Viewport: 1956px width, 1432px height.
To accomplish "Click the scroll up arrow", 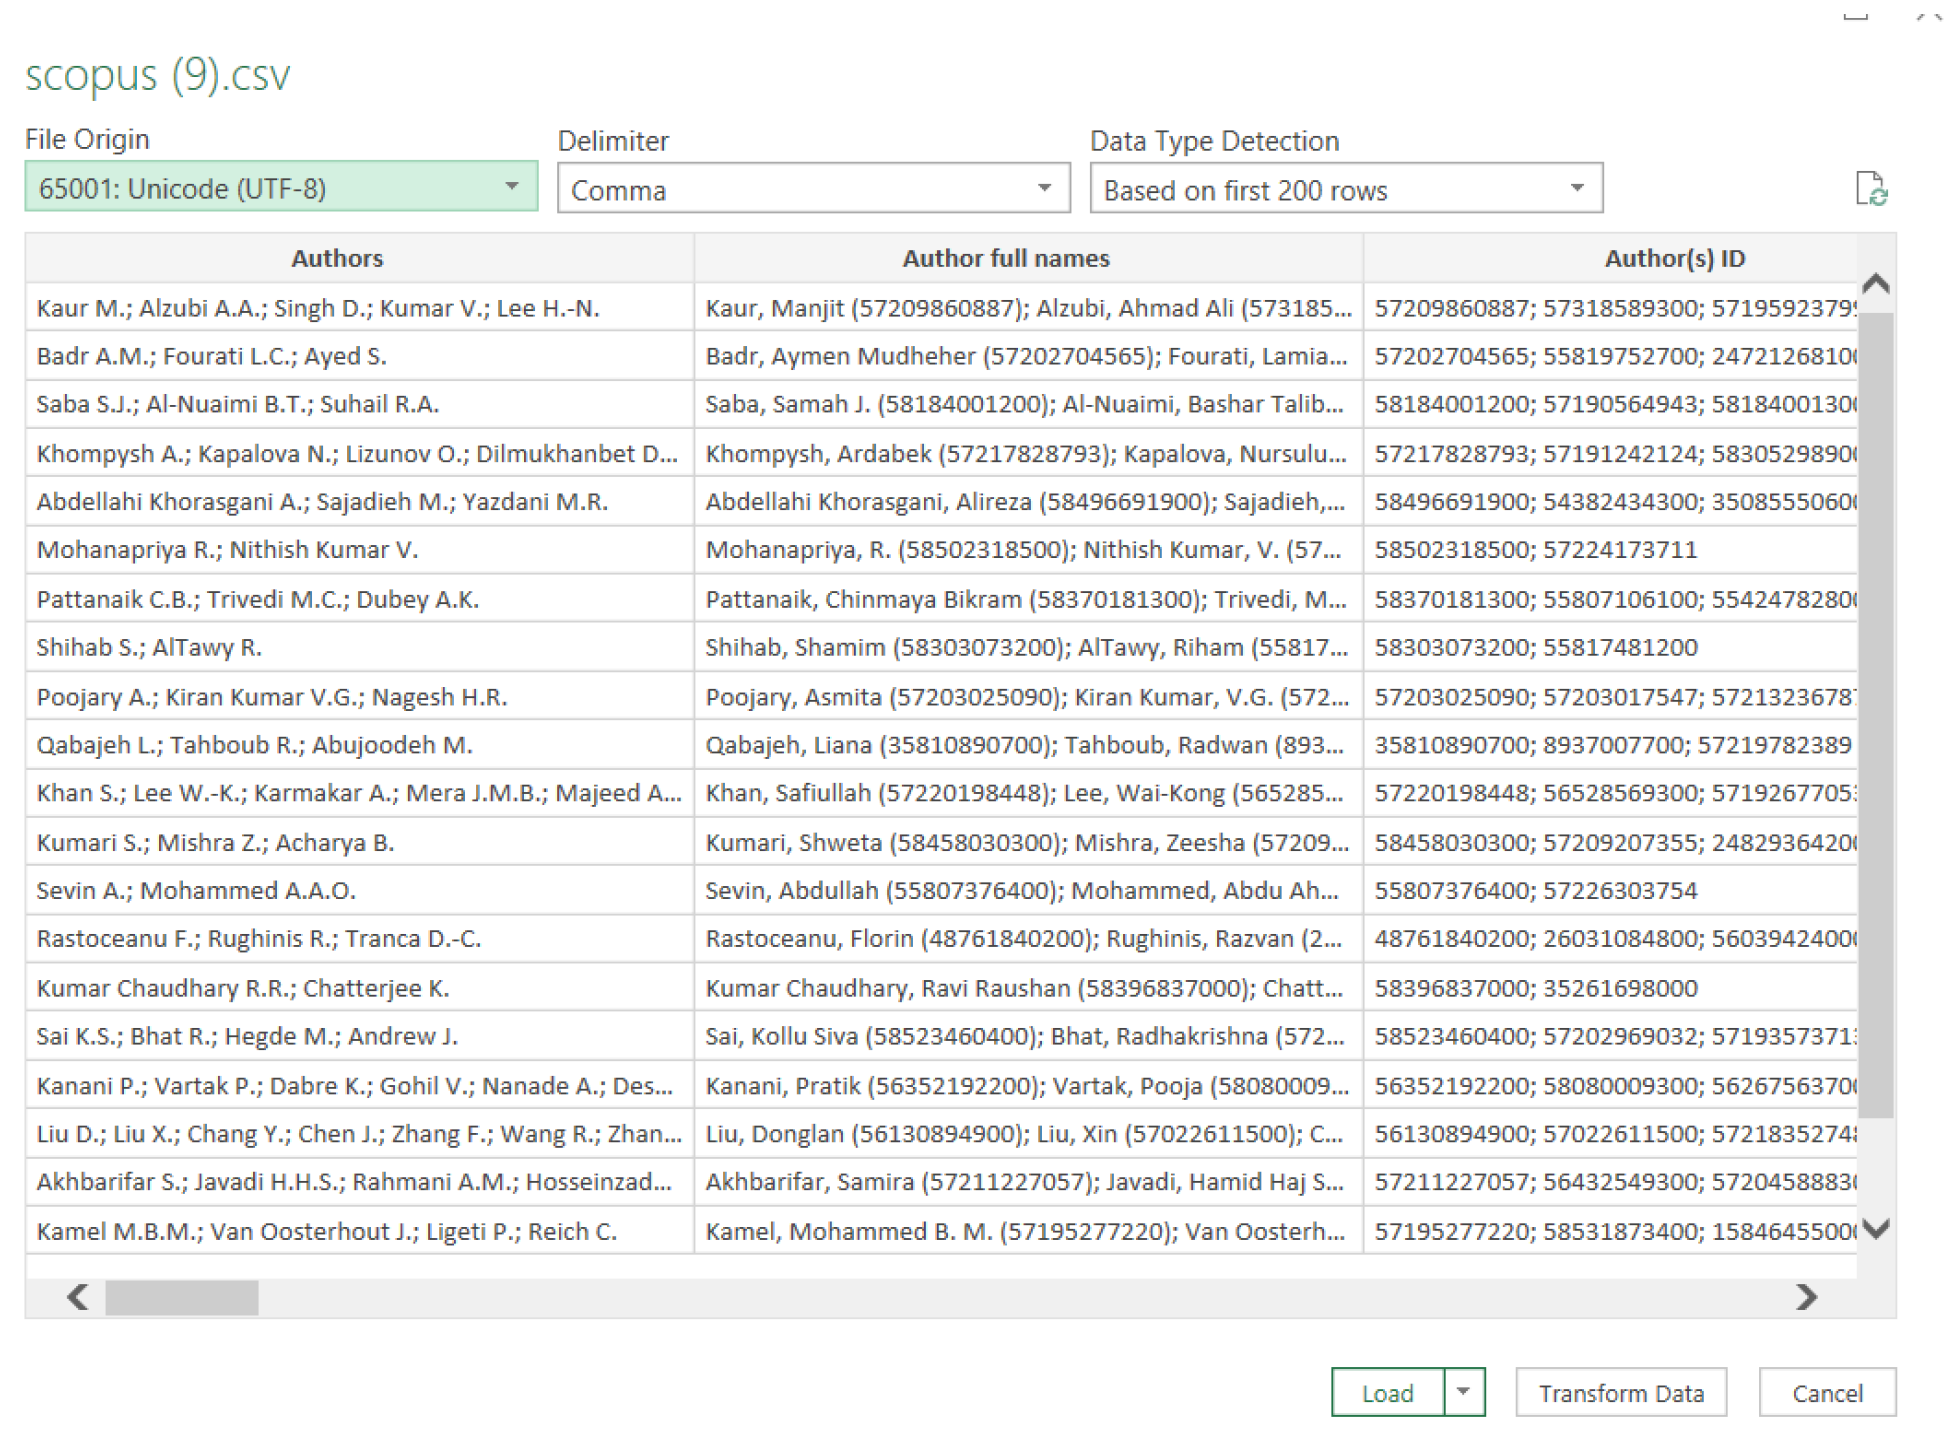I will coord(1876,283).
